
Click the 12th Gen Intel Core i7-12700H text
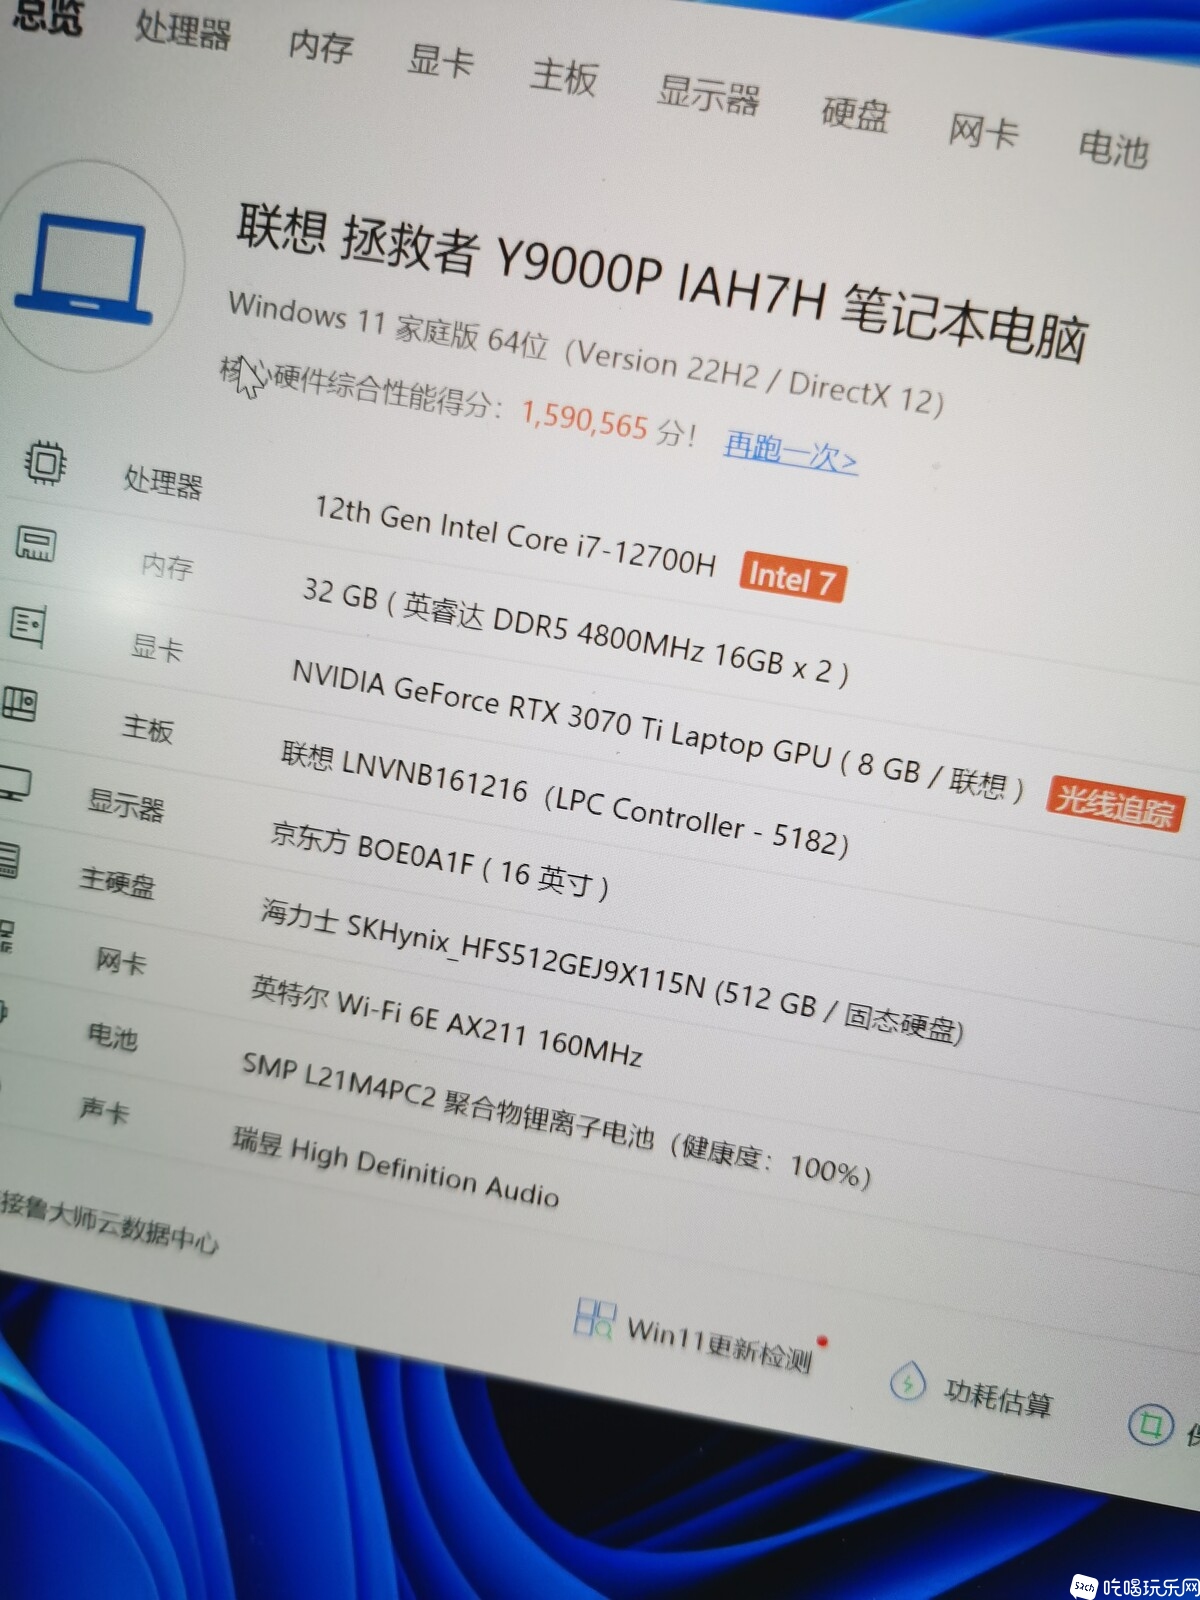coord(516,536)
